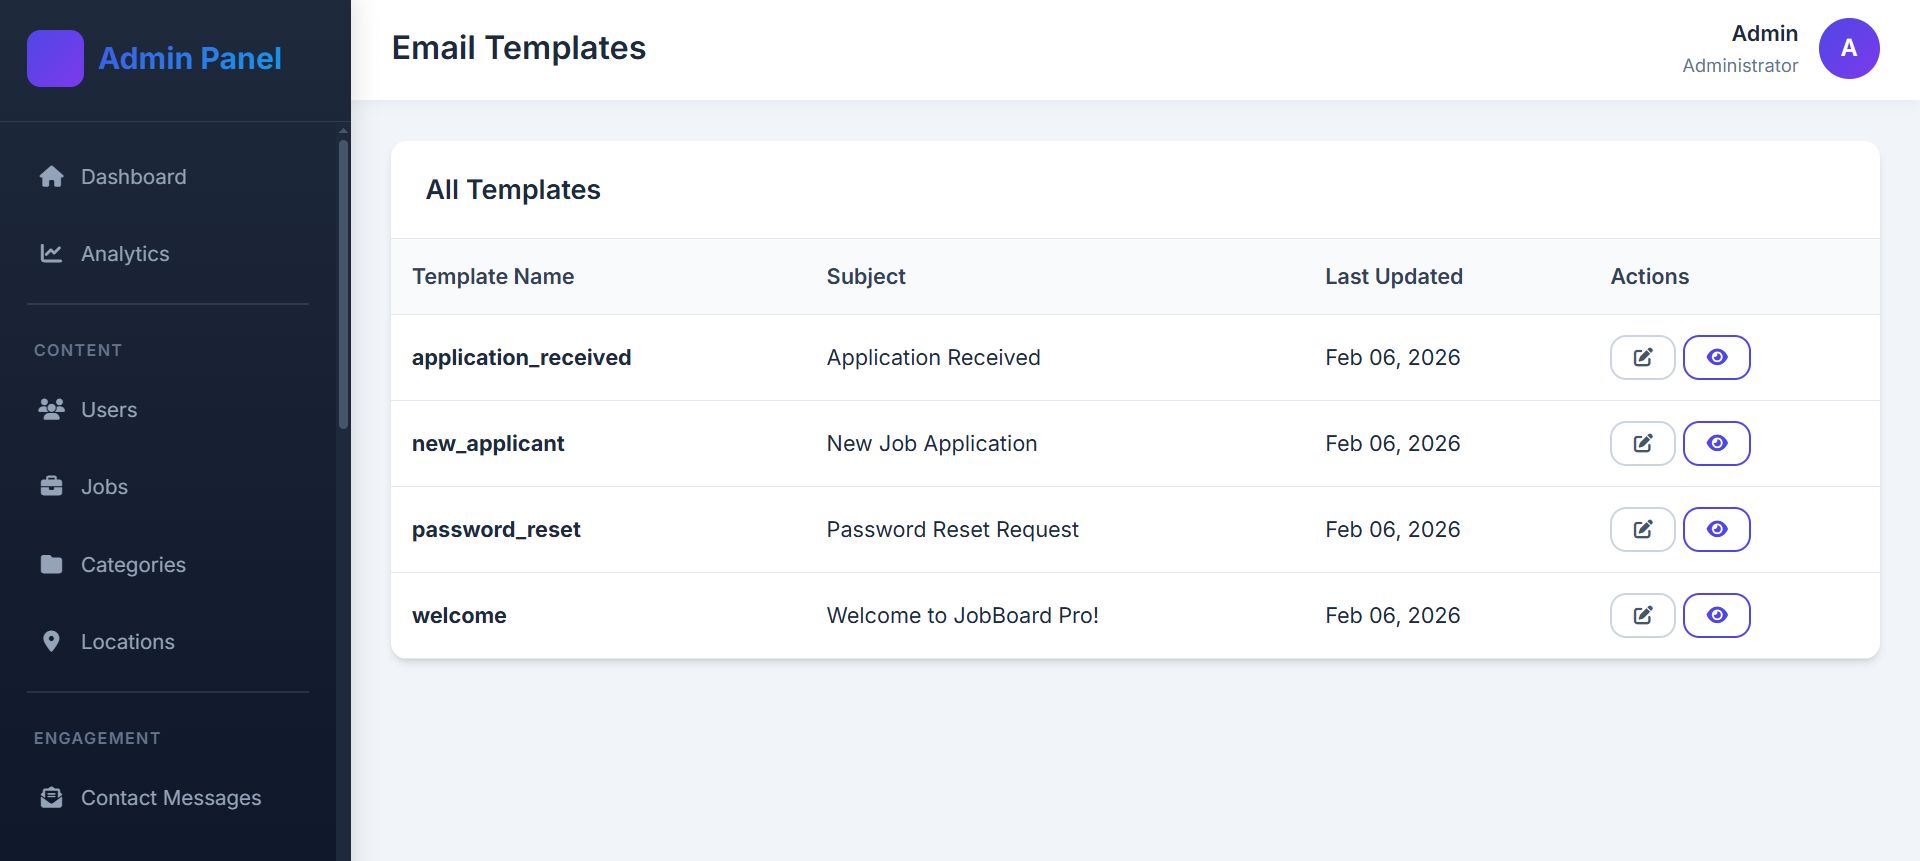Click the sidebar vertical scrollbar

tap(343, 285)
